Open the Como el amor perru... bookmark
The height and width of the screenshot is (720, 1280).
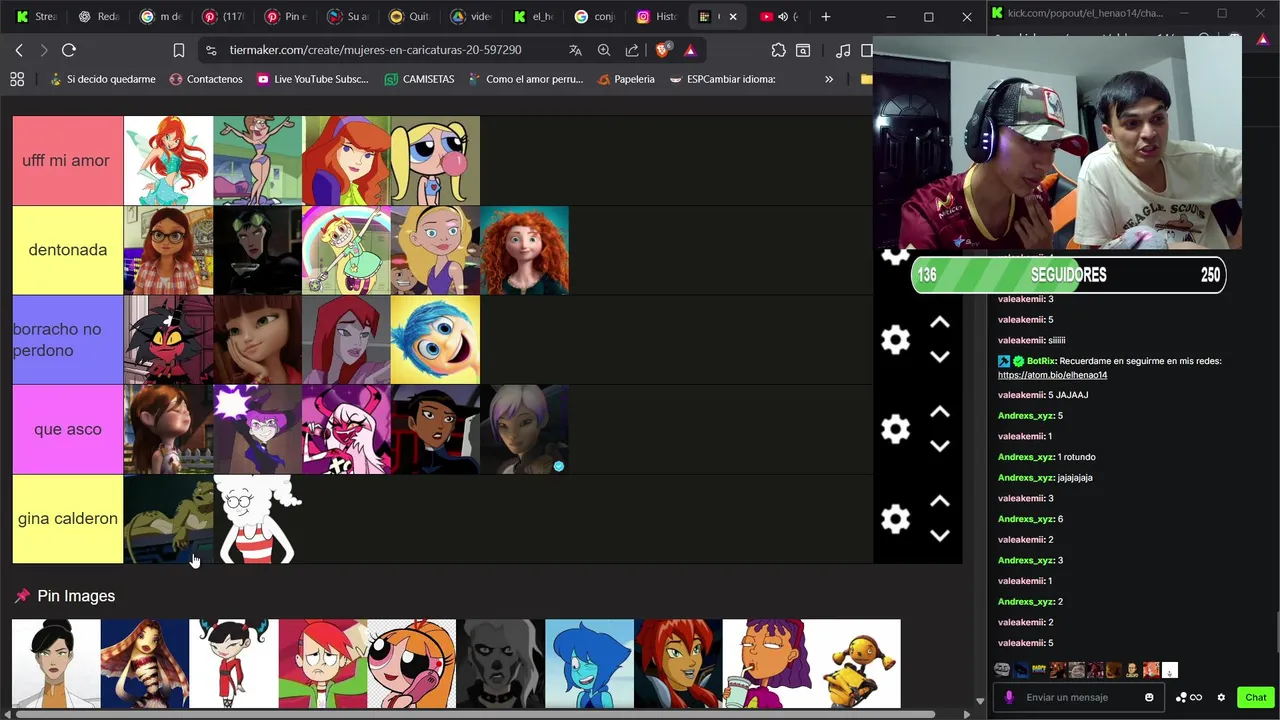pos(525,79)
